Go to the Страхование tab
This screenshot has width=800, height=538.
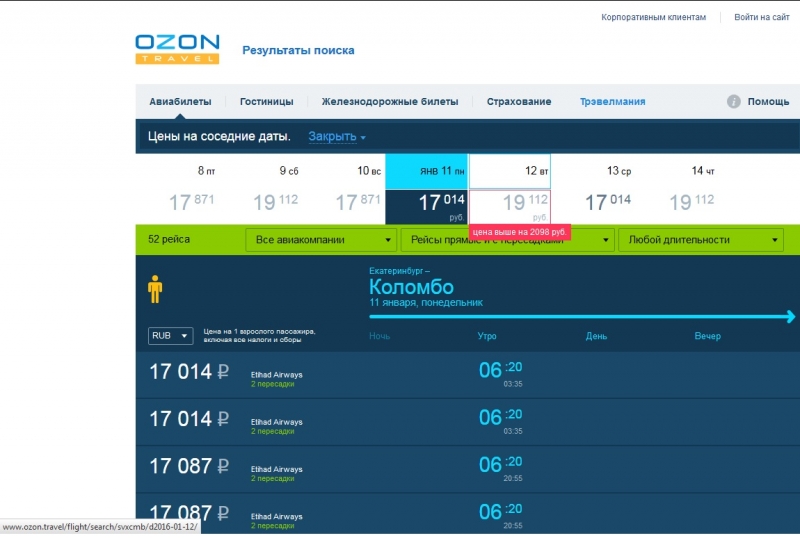(x=518, y=102)
